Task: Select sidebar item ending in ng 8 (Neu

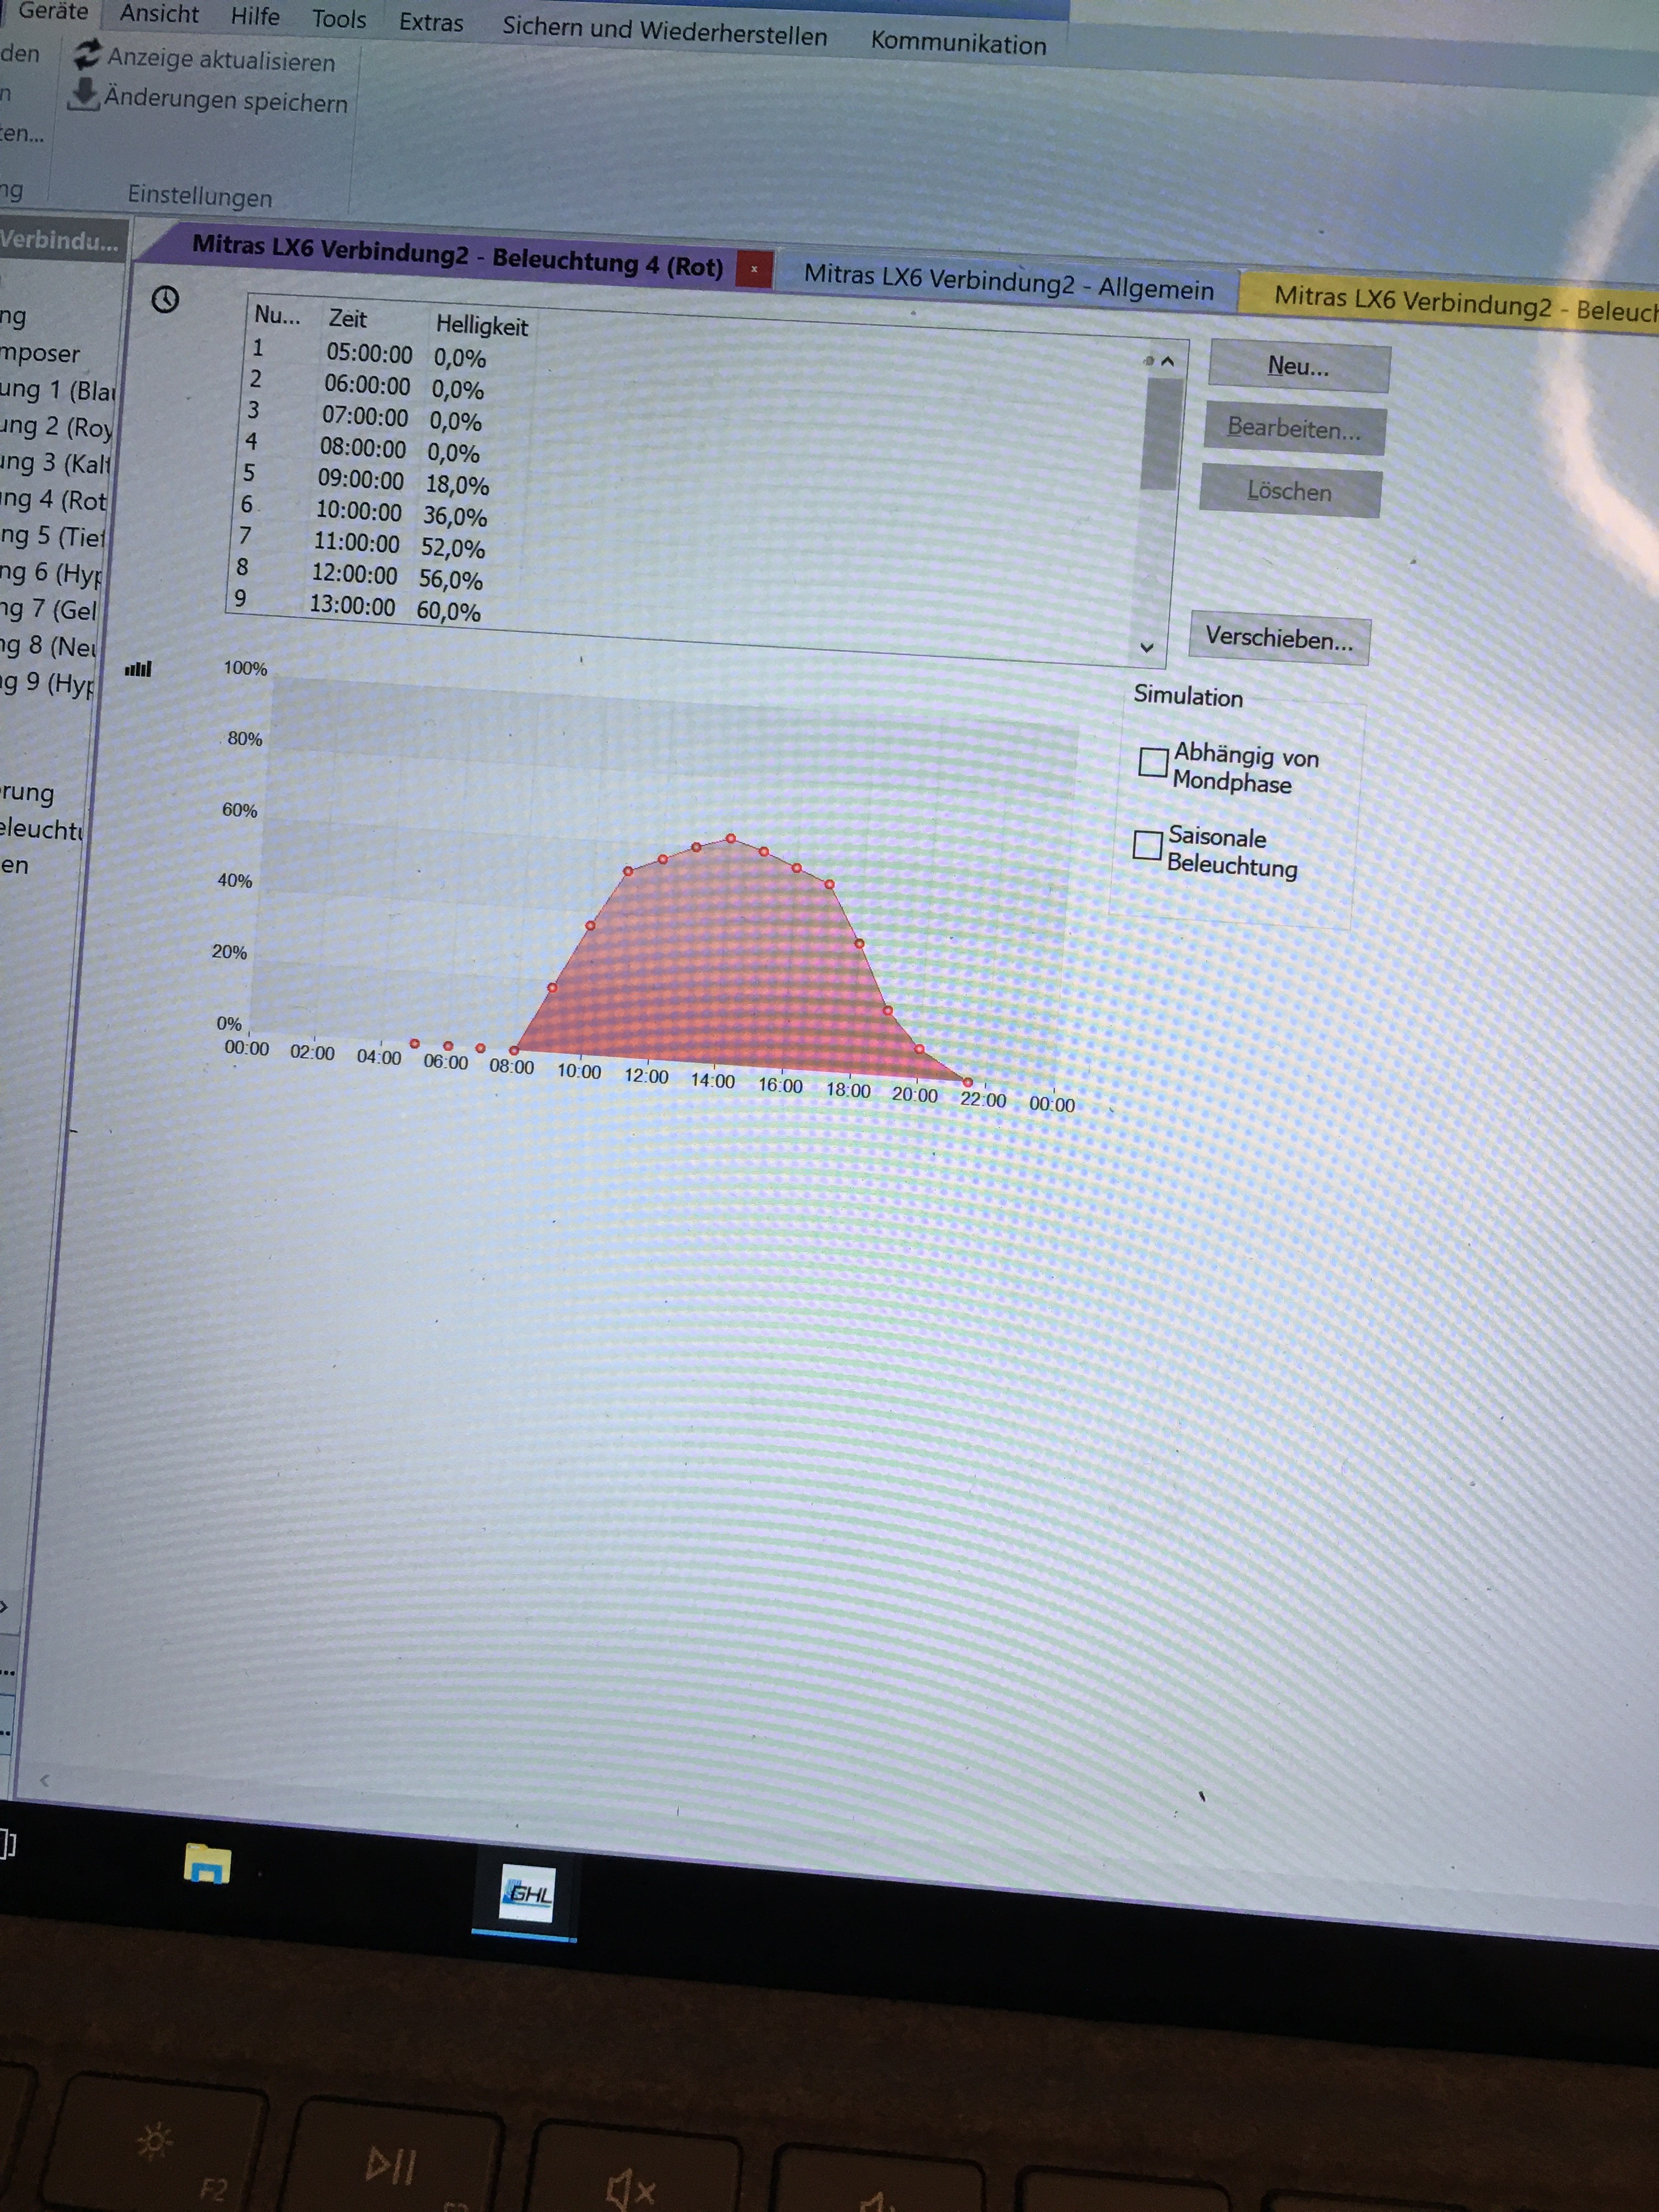Action: pyautogui.click(x=48, y=646)
